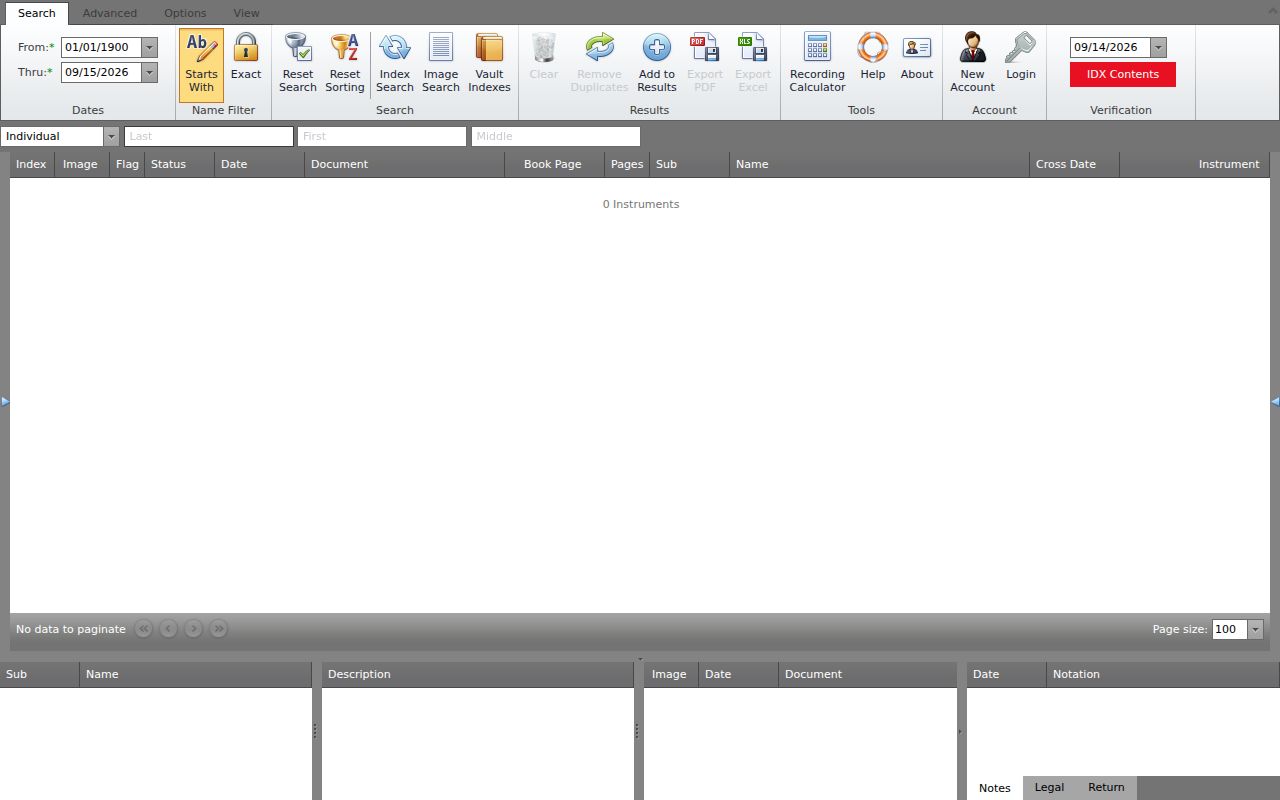
Task: Open the verification date dropdown
Action: (1158, 47)
